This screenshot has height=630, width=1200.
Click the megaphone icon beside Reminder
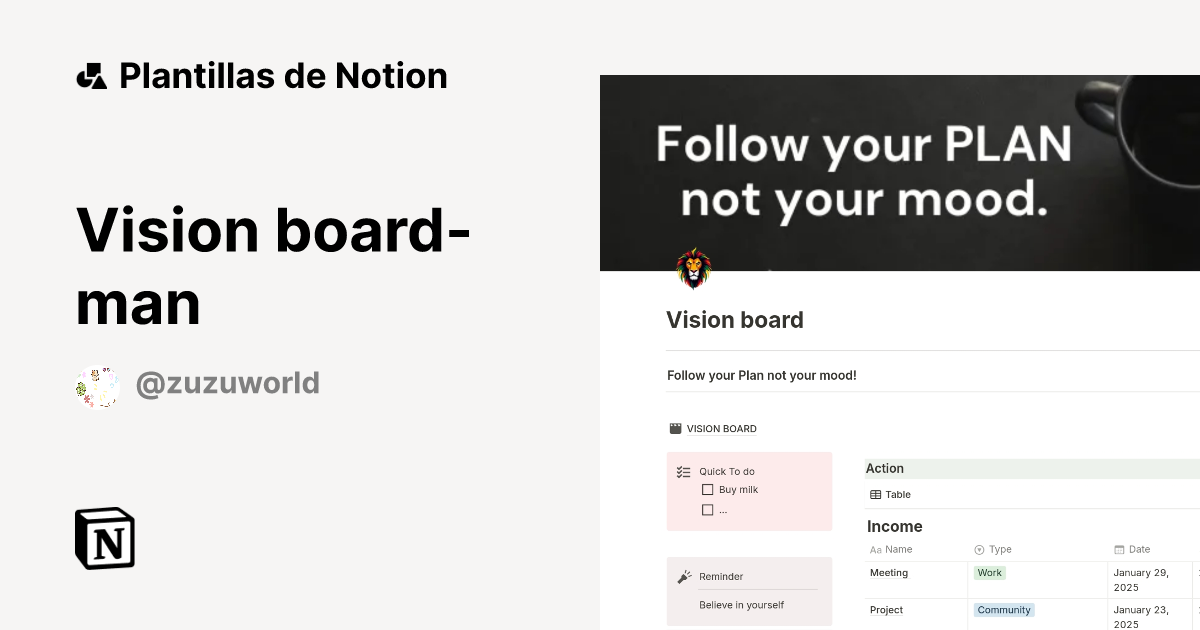coord(682,576)
